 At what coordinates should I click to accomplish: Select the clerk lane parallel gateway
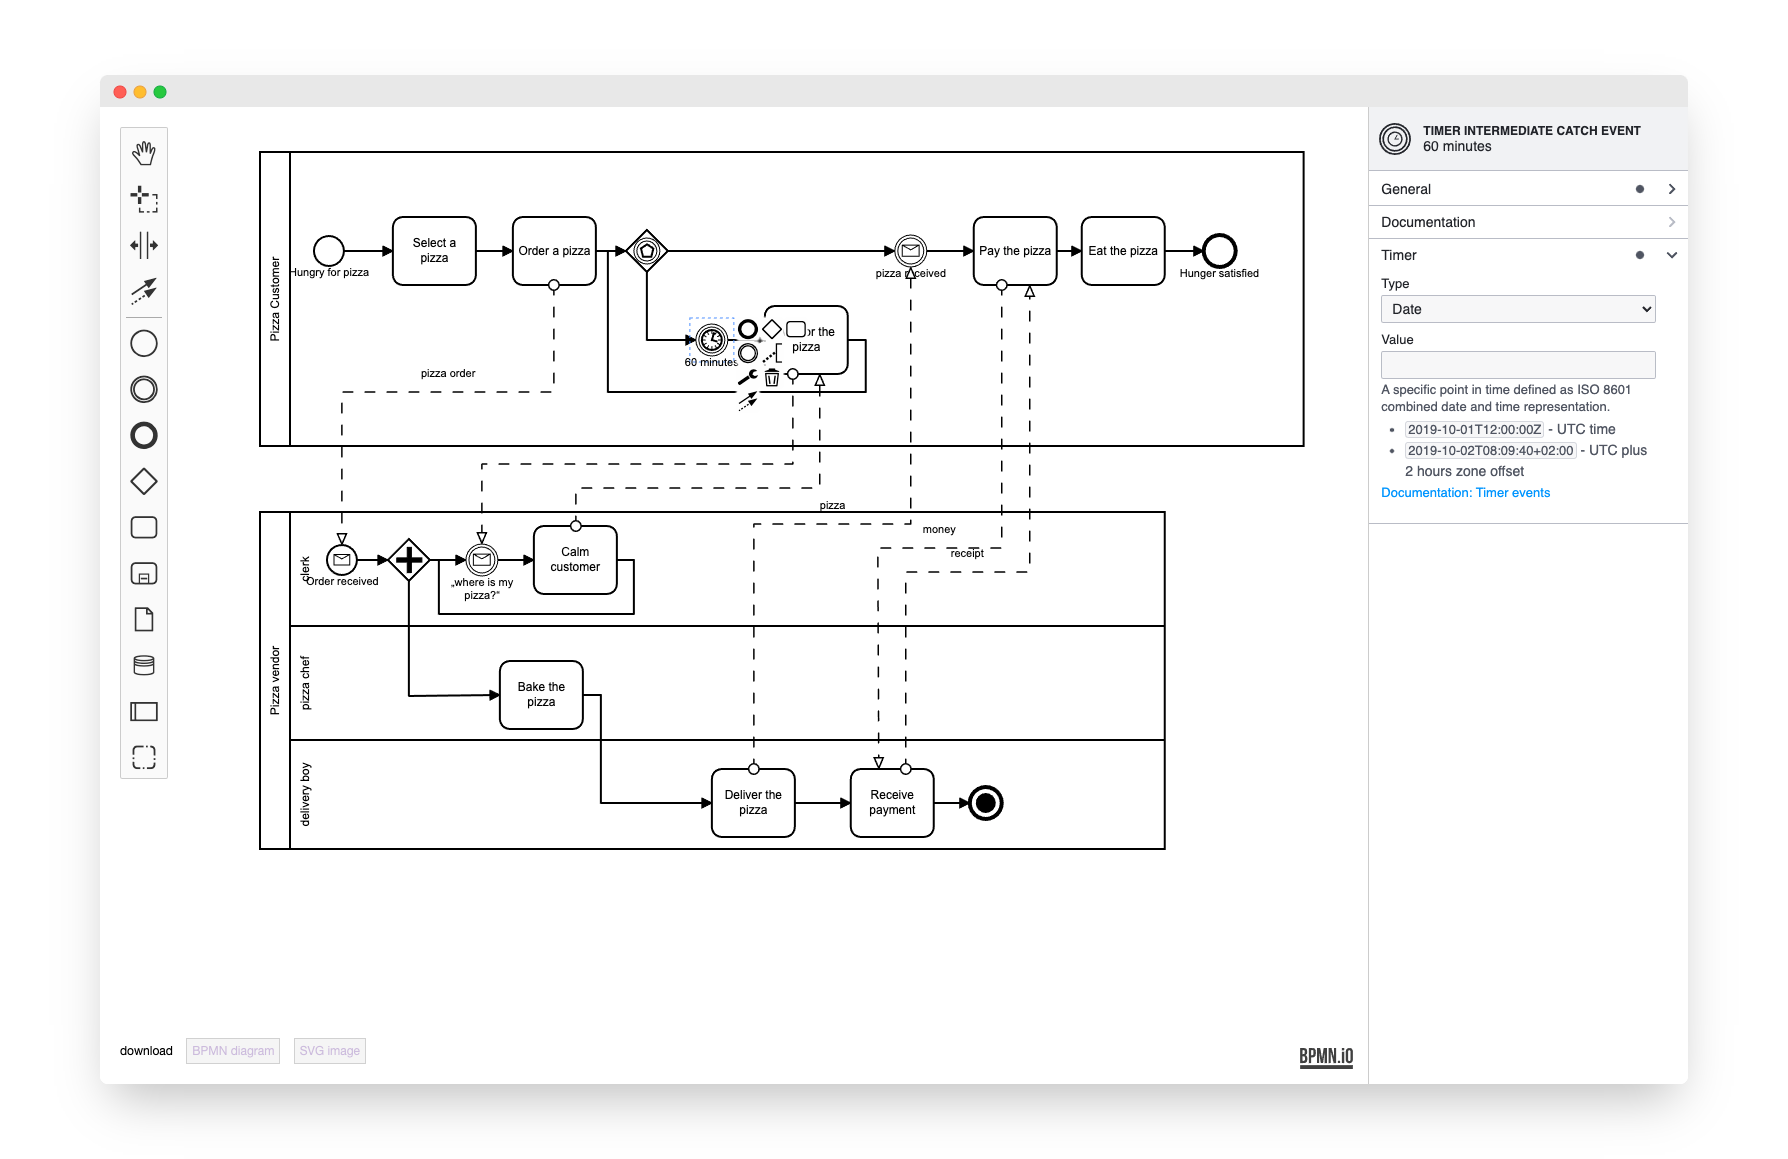coord(409,560)
